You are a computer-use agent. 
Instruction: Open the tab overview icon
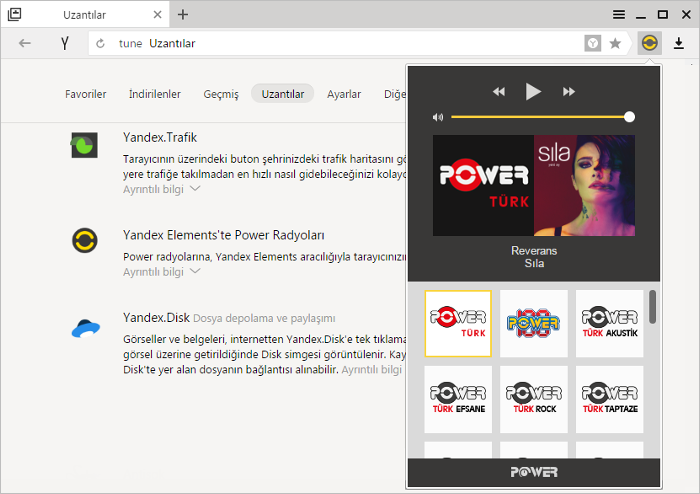(14, 14)
